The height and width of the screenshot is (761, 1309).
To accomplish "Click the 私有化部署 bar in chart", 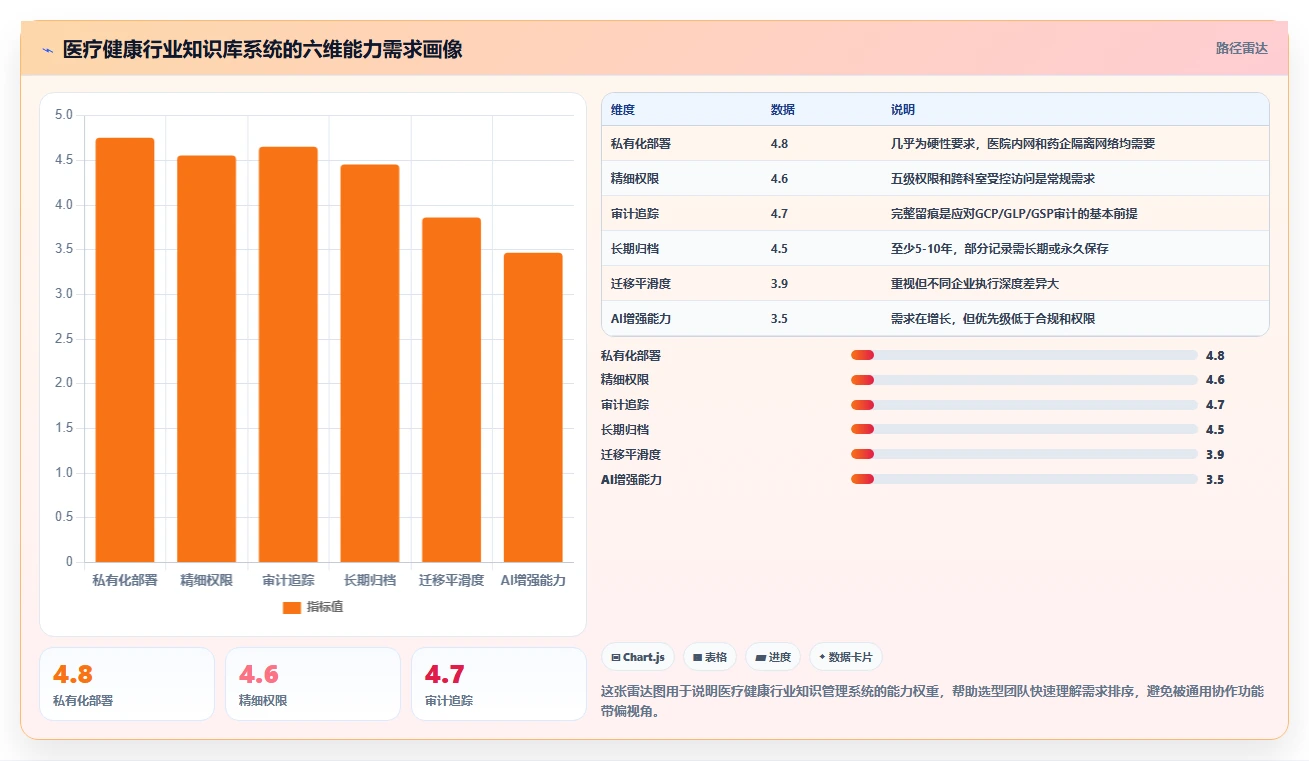I will [x=125, y=350].
